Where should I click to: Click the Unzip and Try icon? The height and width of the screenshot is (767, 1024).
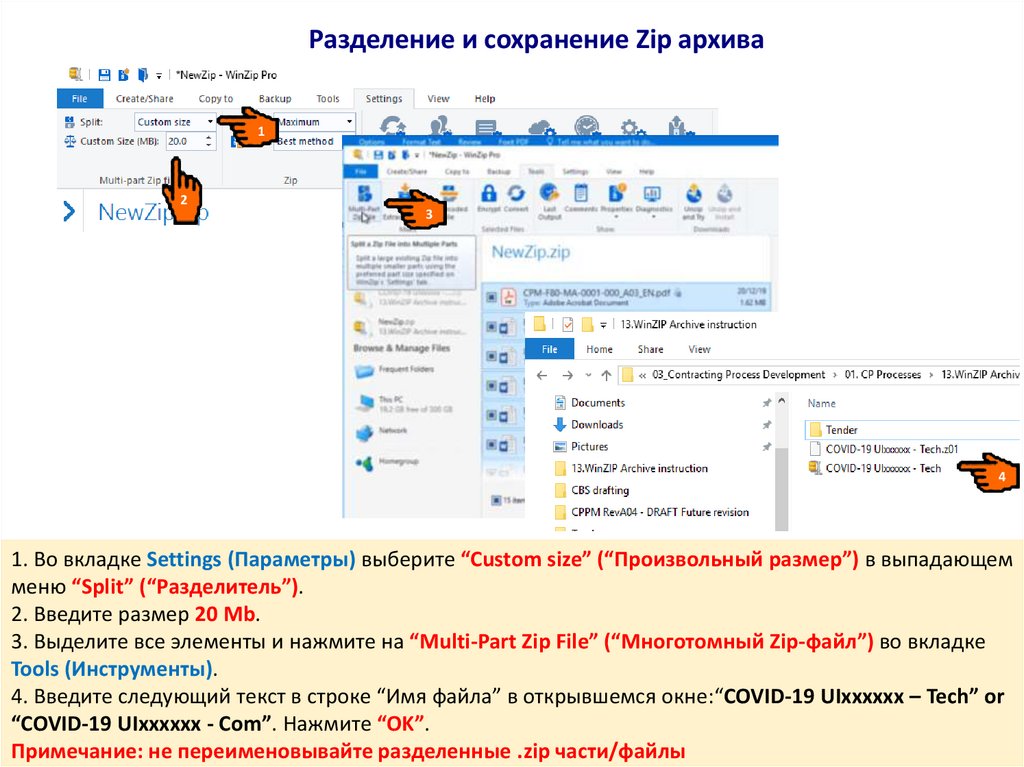[693, 193]
